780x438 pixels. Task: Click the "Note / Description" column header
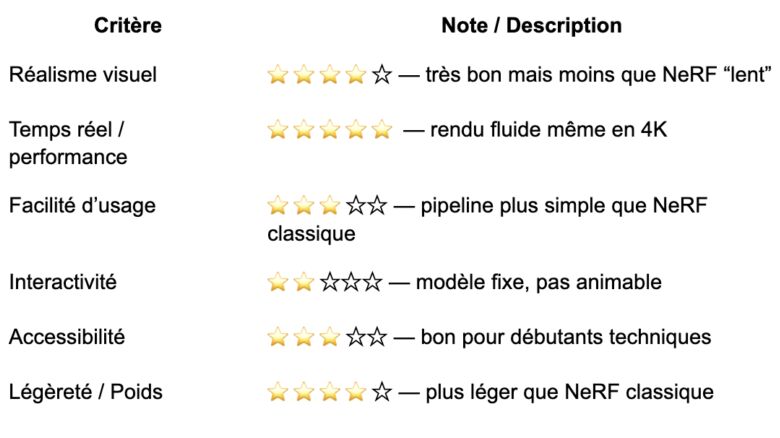click(531, 26)
